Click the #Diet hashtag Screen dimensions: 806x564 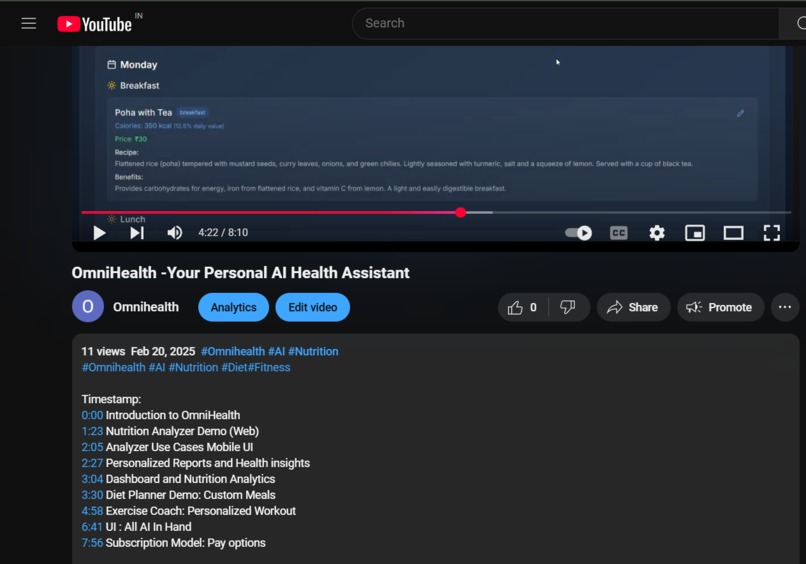[234, 368]
